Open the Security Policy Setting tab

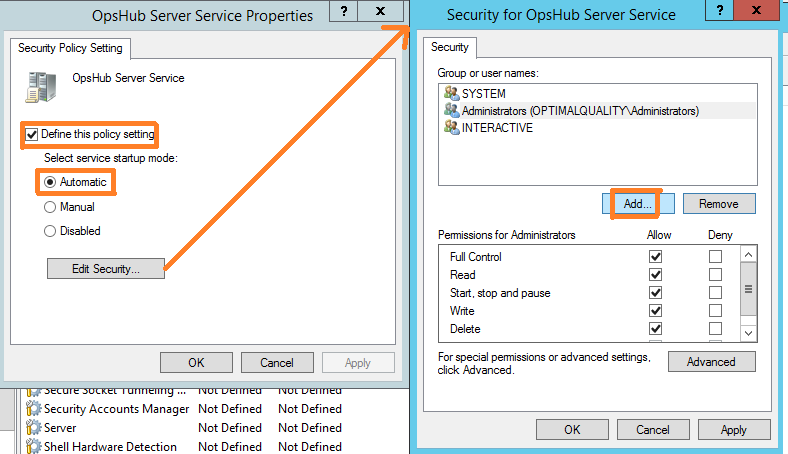tap(69, 48)
